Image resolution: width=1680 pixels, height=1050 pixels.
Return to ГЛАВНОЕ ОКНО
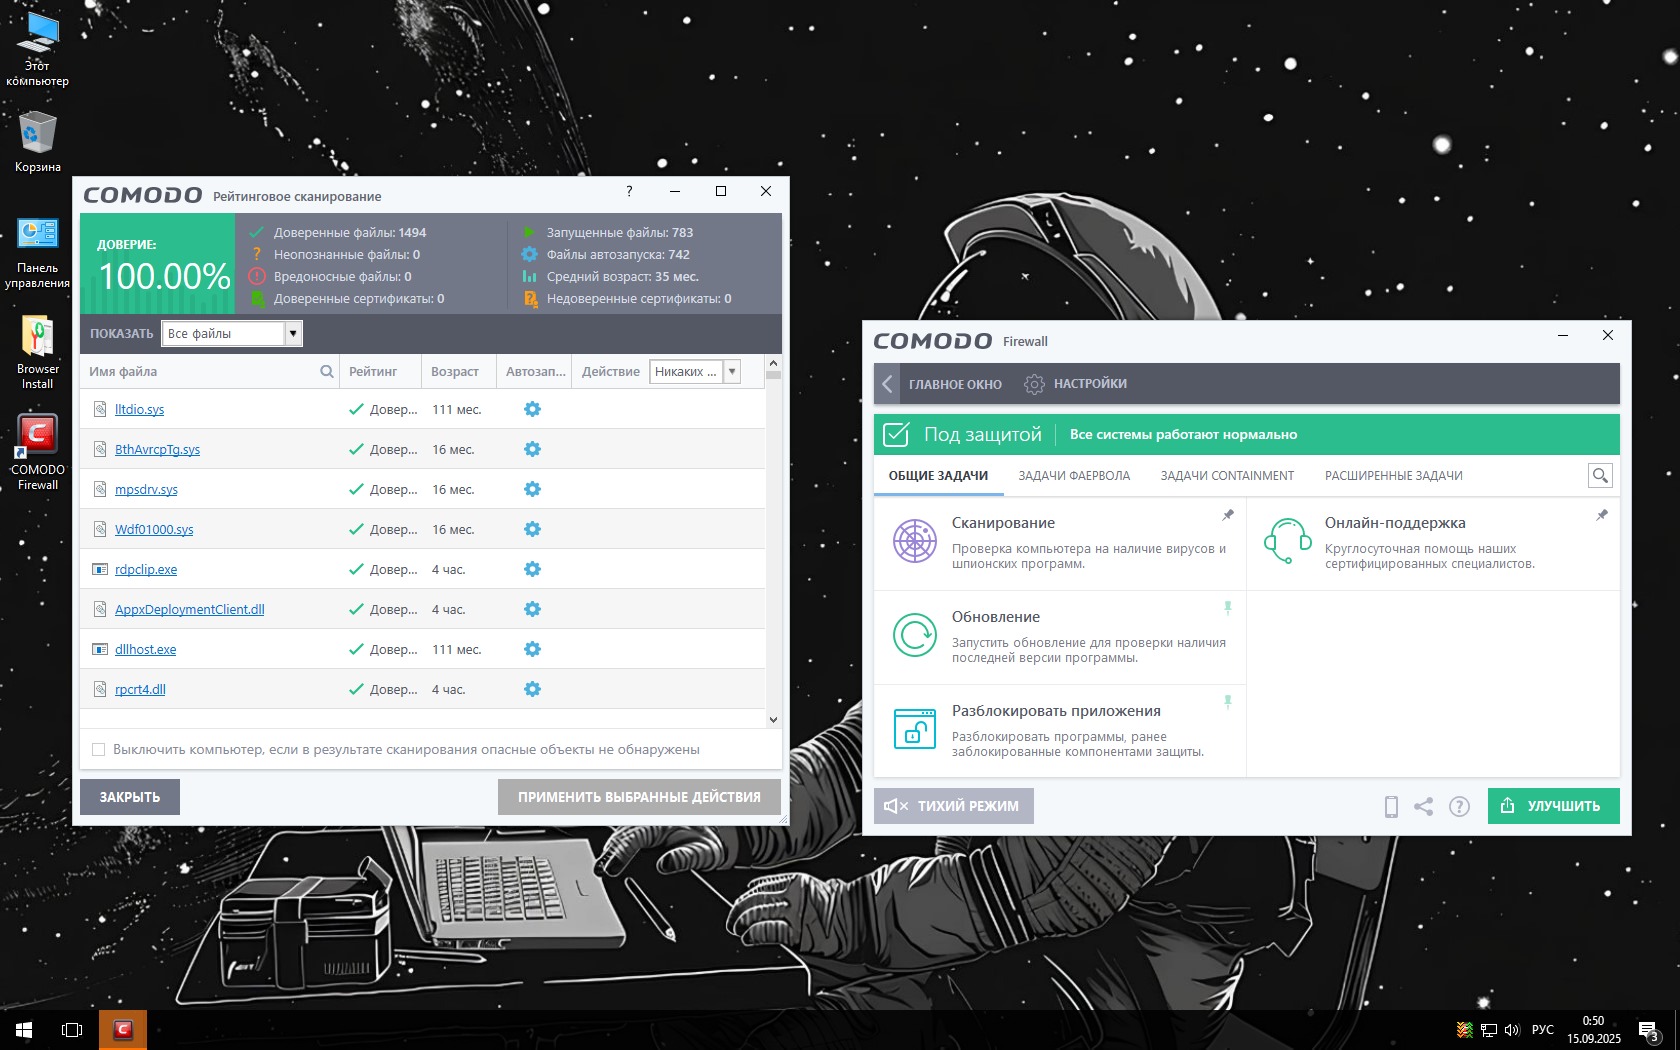955,384
